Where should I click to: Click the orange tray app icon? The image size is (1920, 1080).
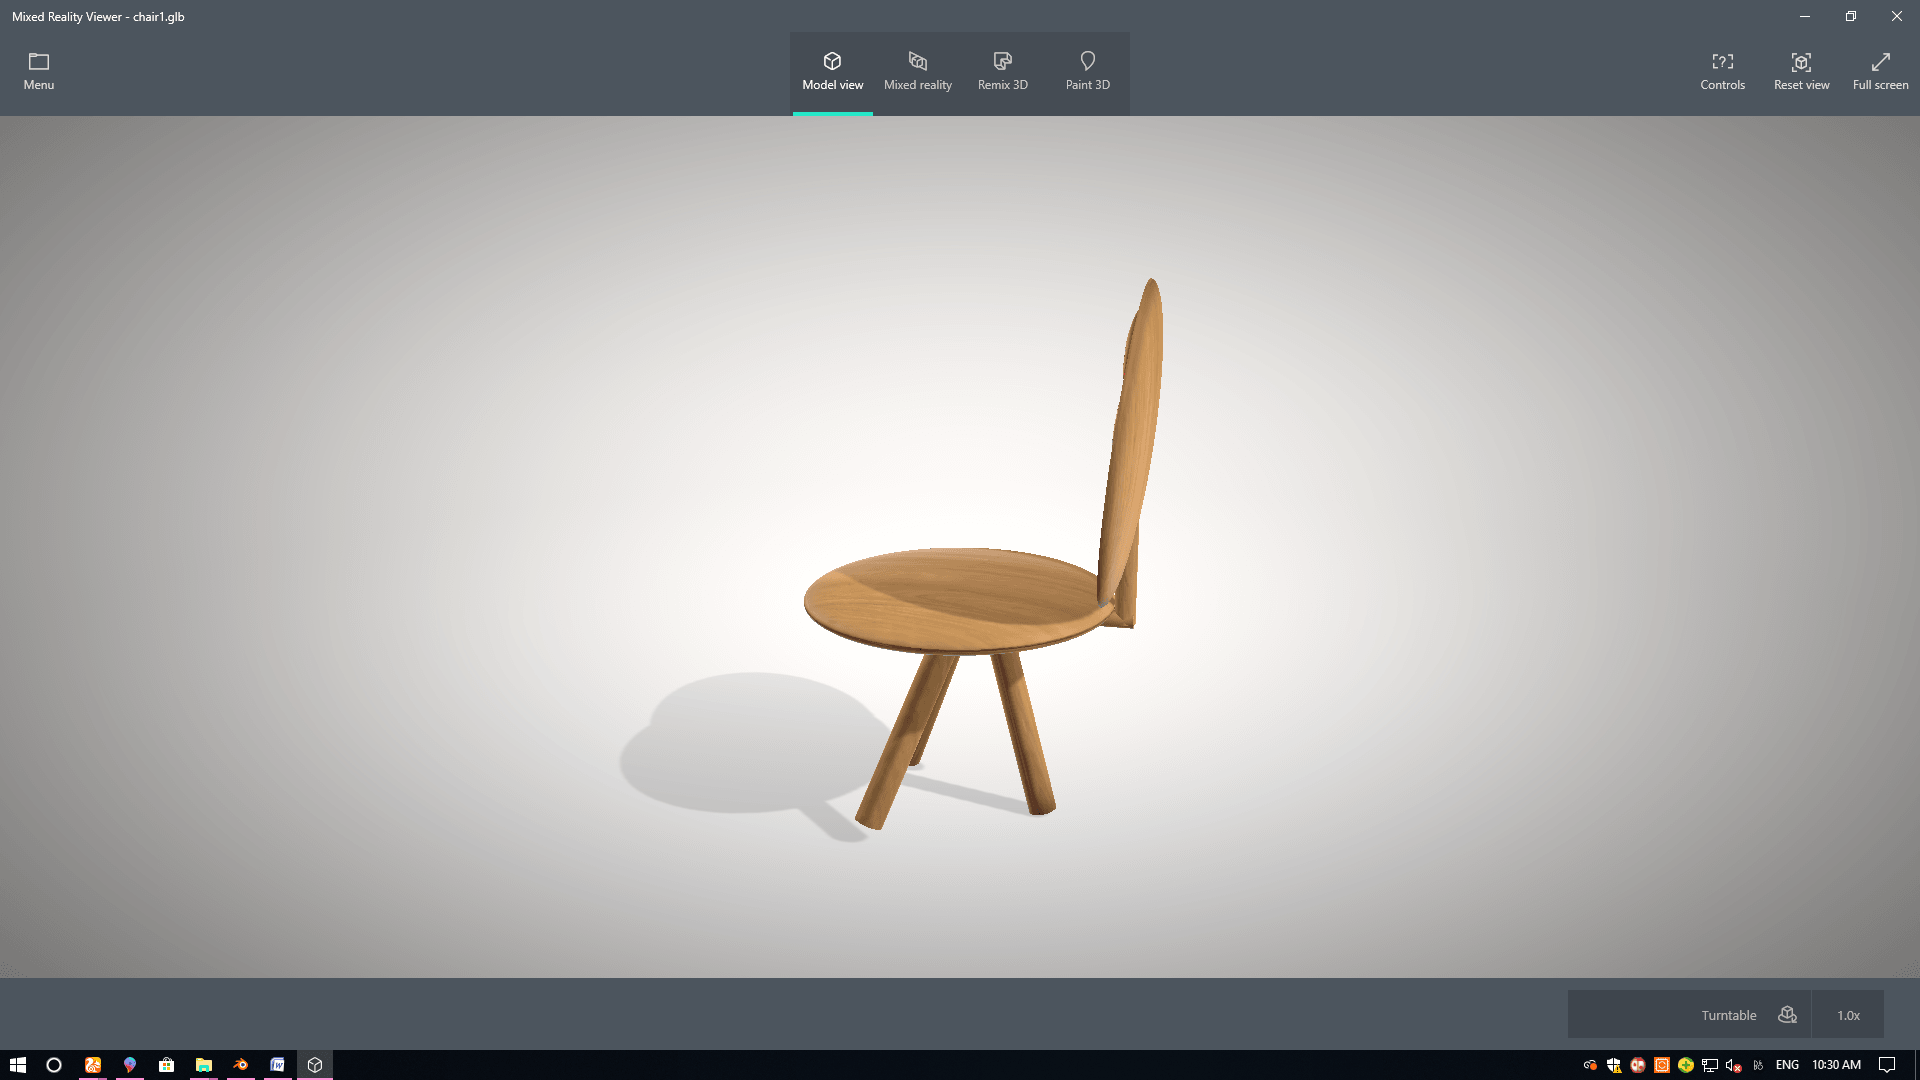click(1662, 1065)
